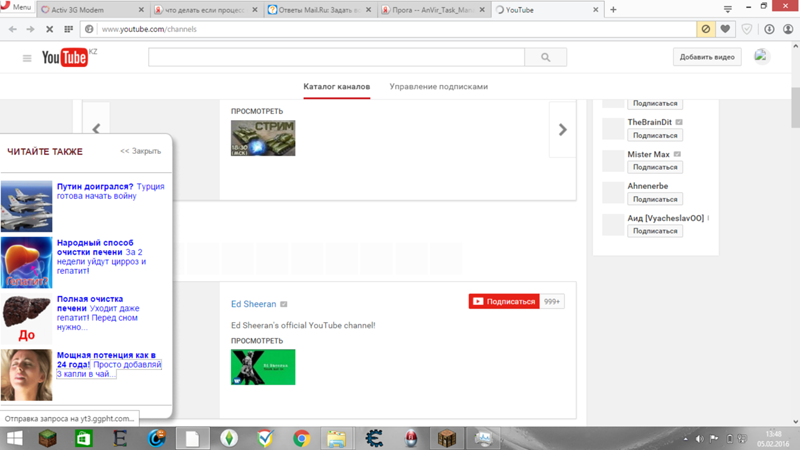
Task: Open the Windows Start button
Action: (14, 438)
